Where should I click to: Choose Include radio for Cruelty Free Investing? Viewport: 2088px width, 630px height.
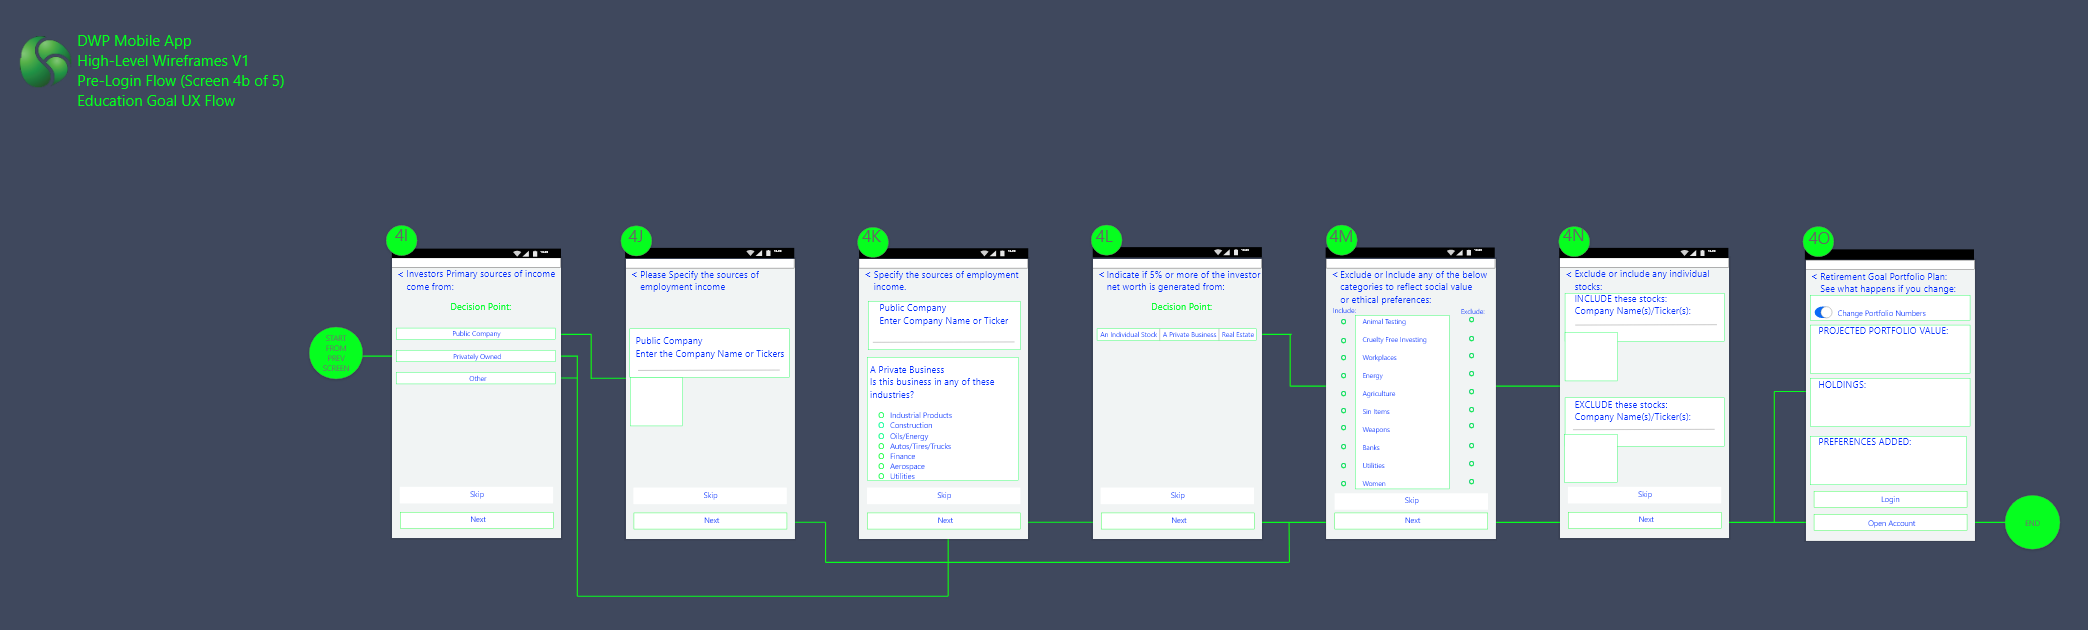click(x=1343, y=340)
